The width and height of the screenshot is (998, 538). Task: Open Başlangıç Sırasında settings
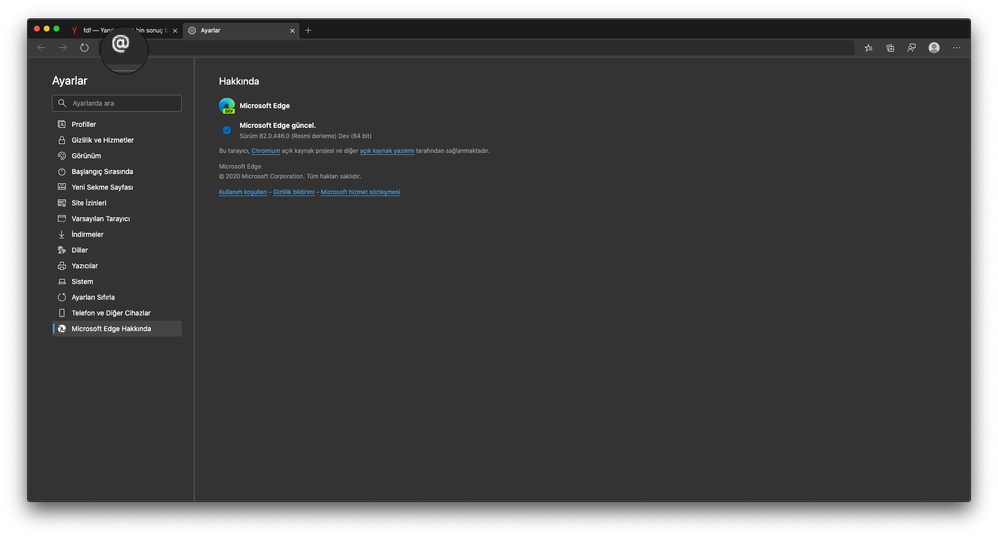point(117,171)
